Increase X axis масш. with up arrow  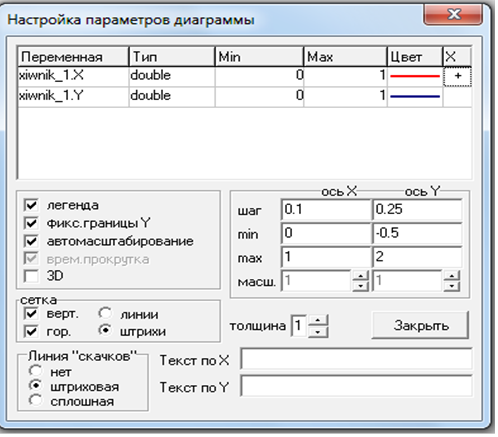[361, 276]
